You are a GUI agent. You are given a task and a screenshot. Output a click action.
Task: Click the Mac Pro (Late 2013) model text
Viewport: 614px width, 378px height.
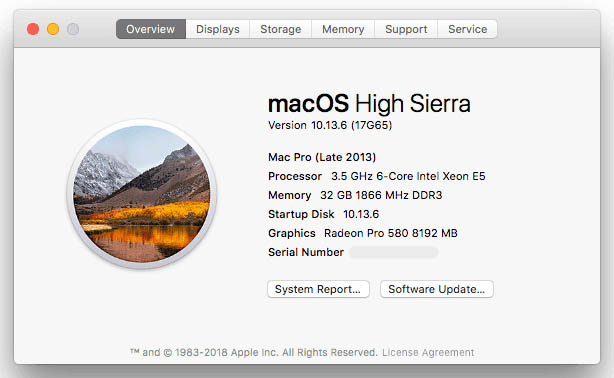pos(322,157)
